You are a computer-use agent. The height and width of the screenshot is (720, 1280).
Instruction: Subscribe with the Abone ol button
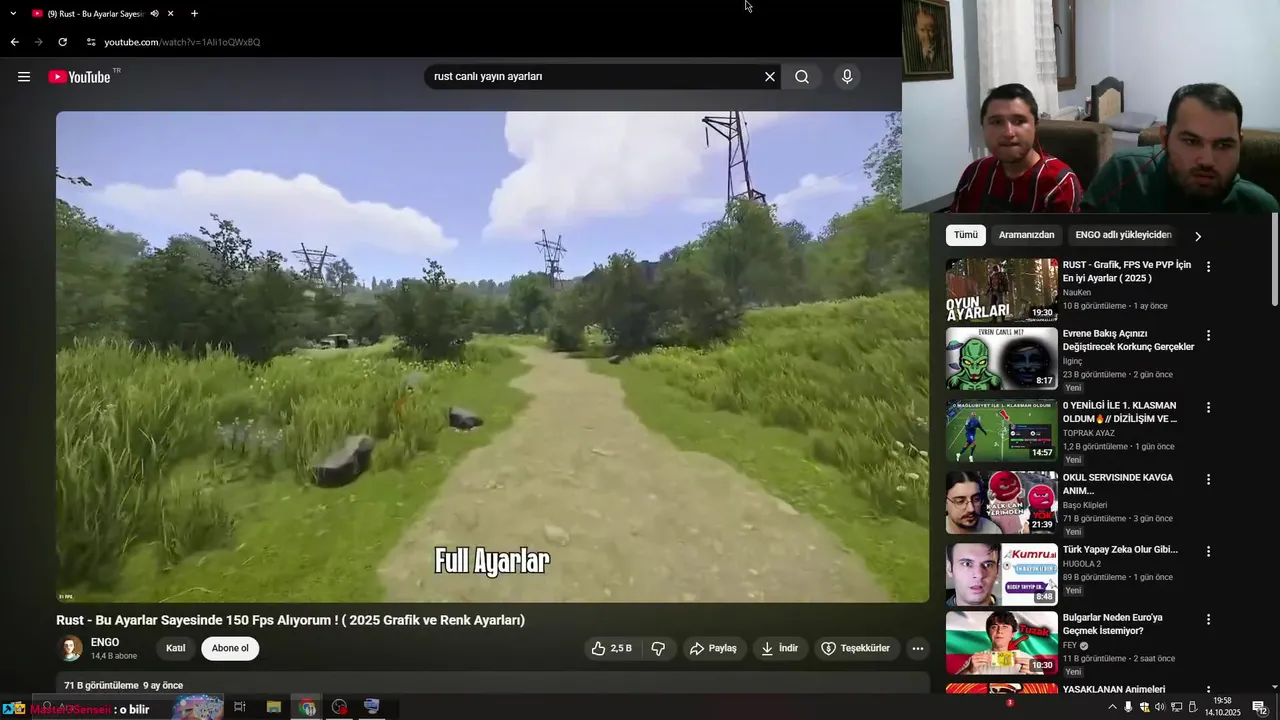(230, 648)
